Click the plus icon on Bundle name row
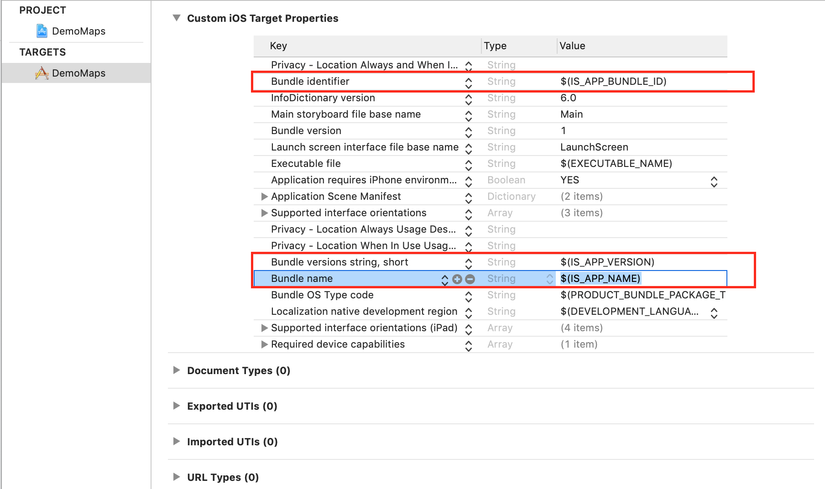Viewport: 825px width, 489px height. click(x=457, y=279)
